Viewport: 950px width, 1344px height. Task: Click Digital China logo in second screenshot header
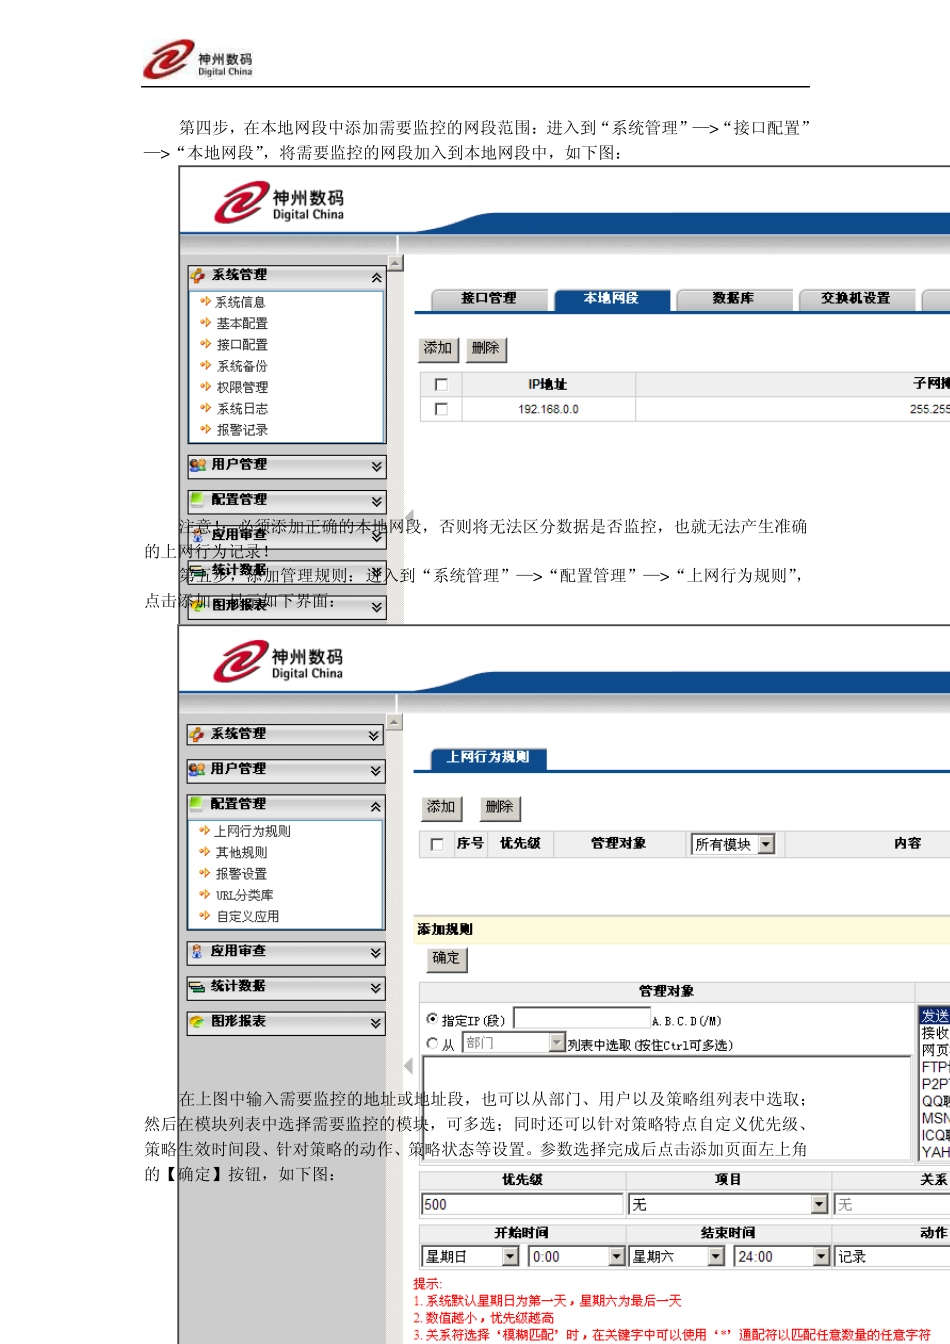pos(278,661)
